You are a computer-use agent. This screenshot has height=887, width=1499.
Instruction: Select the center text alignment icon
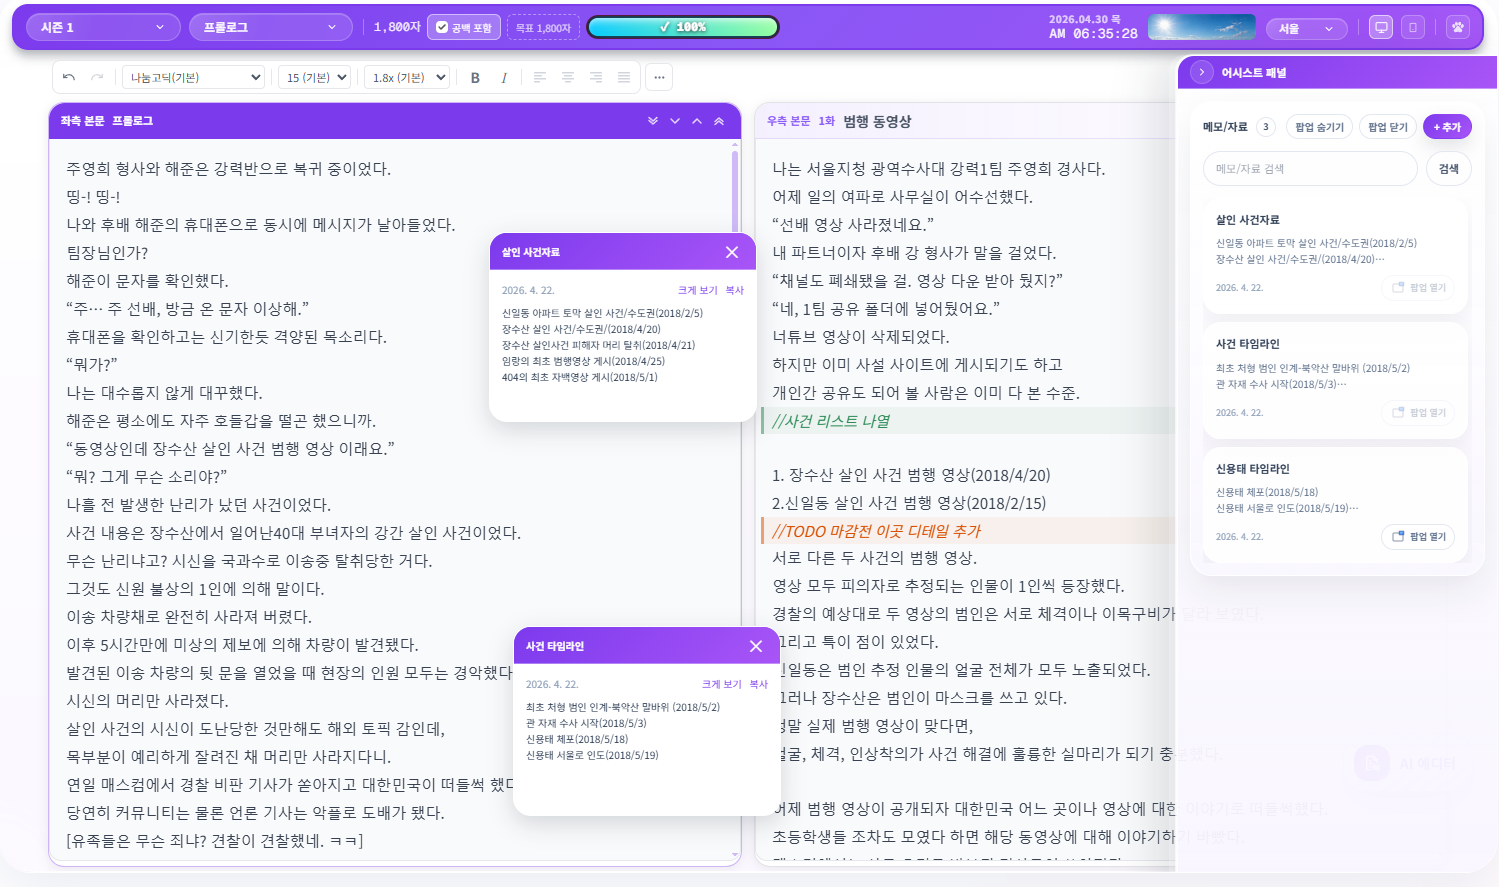click(x=566, y=77)
